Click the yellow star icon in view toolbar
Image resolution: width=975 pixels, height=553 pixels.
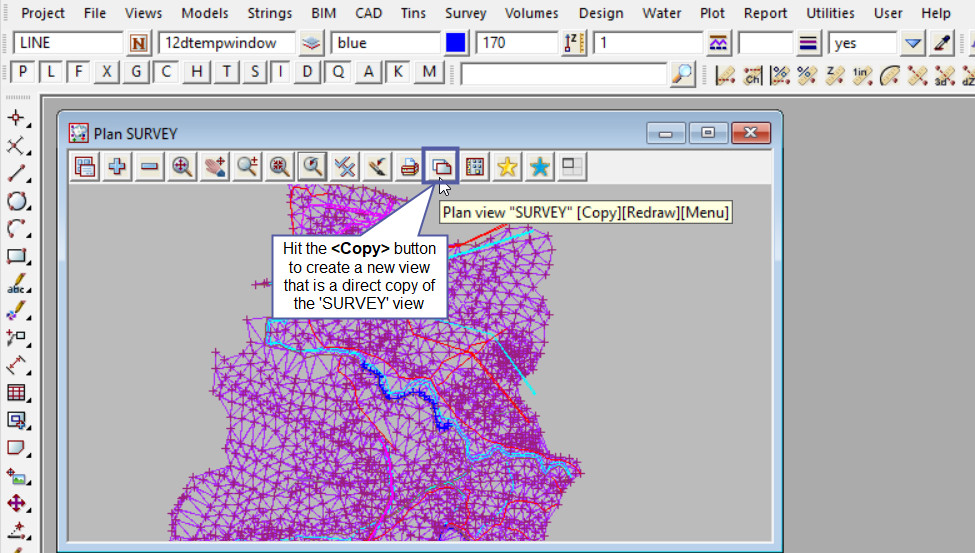pos(507,167)
